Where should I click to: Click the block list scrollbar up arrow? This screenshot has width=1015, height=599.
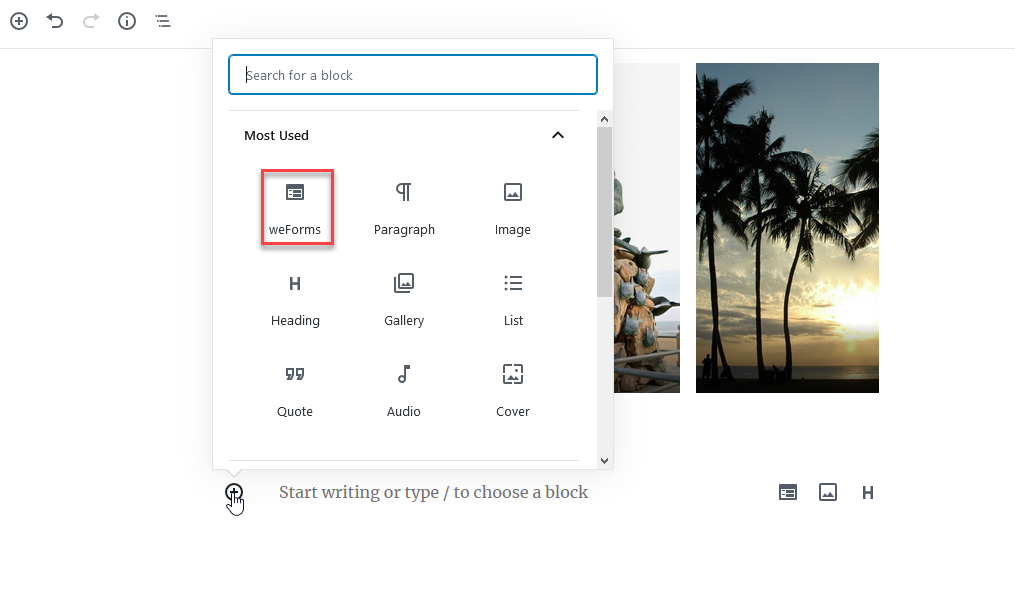[605, 119]
